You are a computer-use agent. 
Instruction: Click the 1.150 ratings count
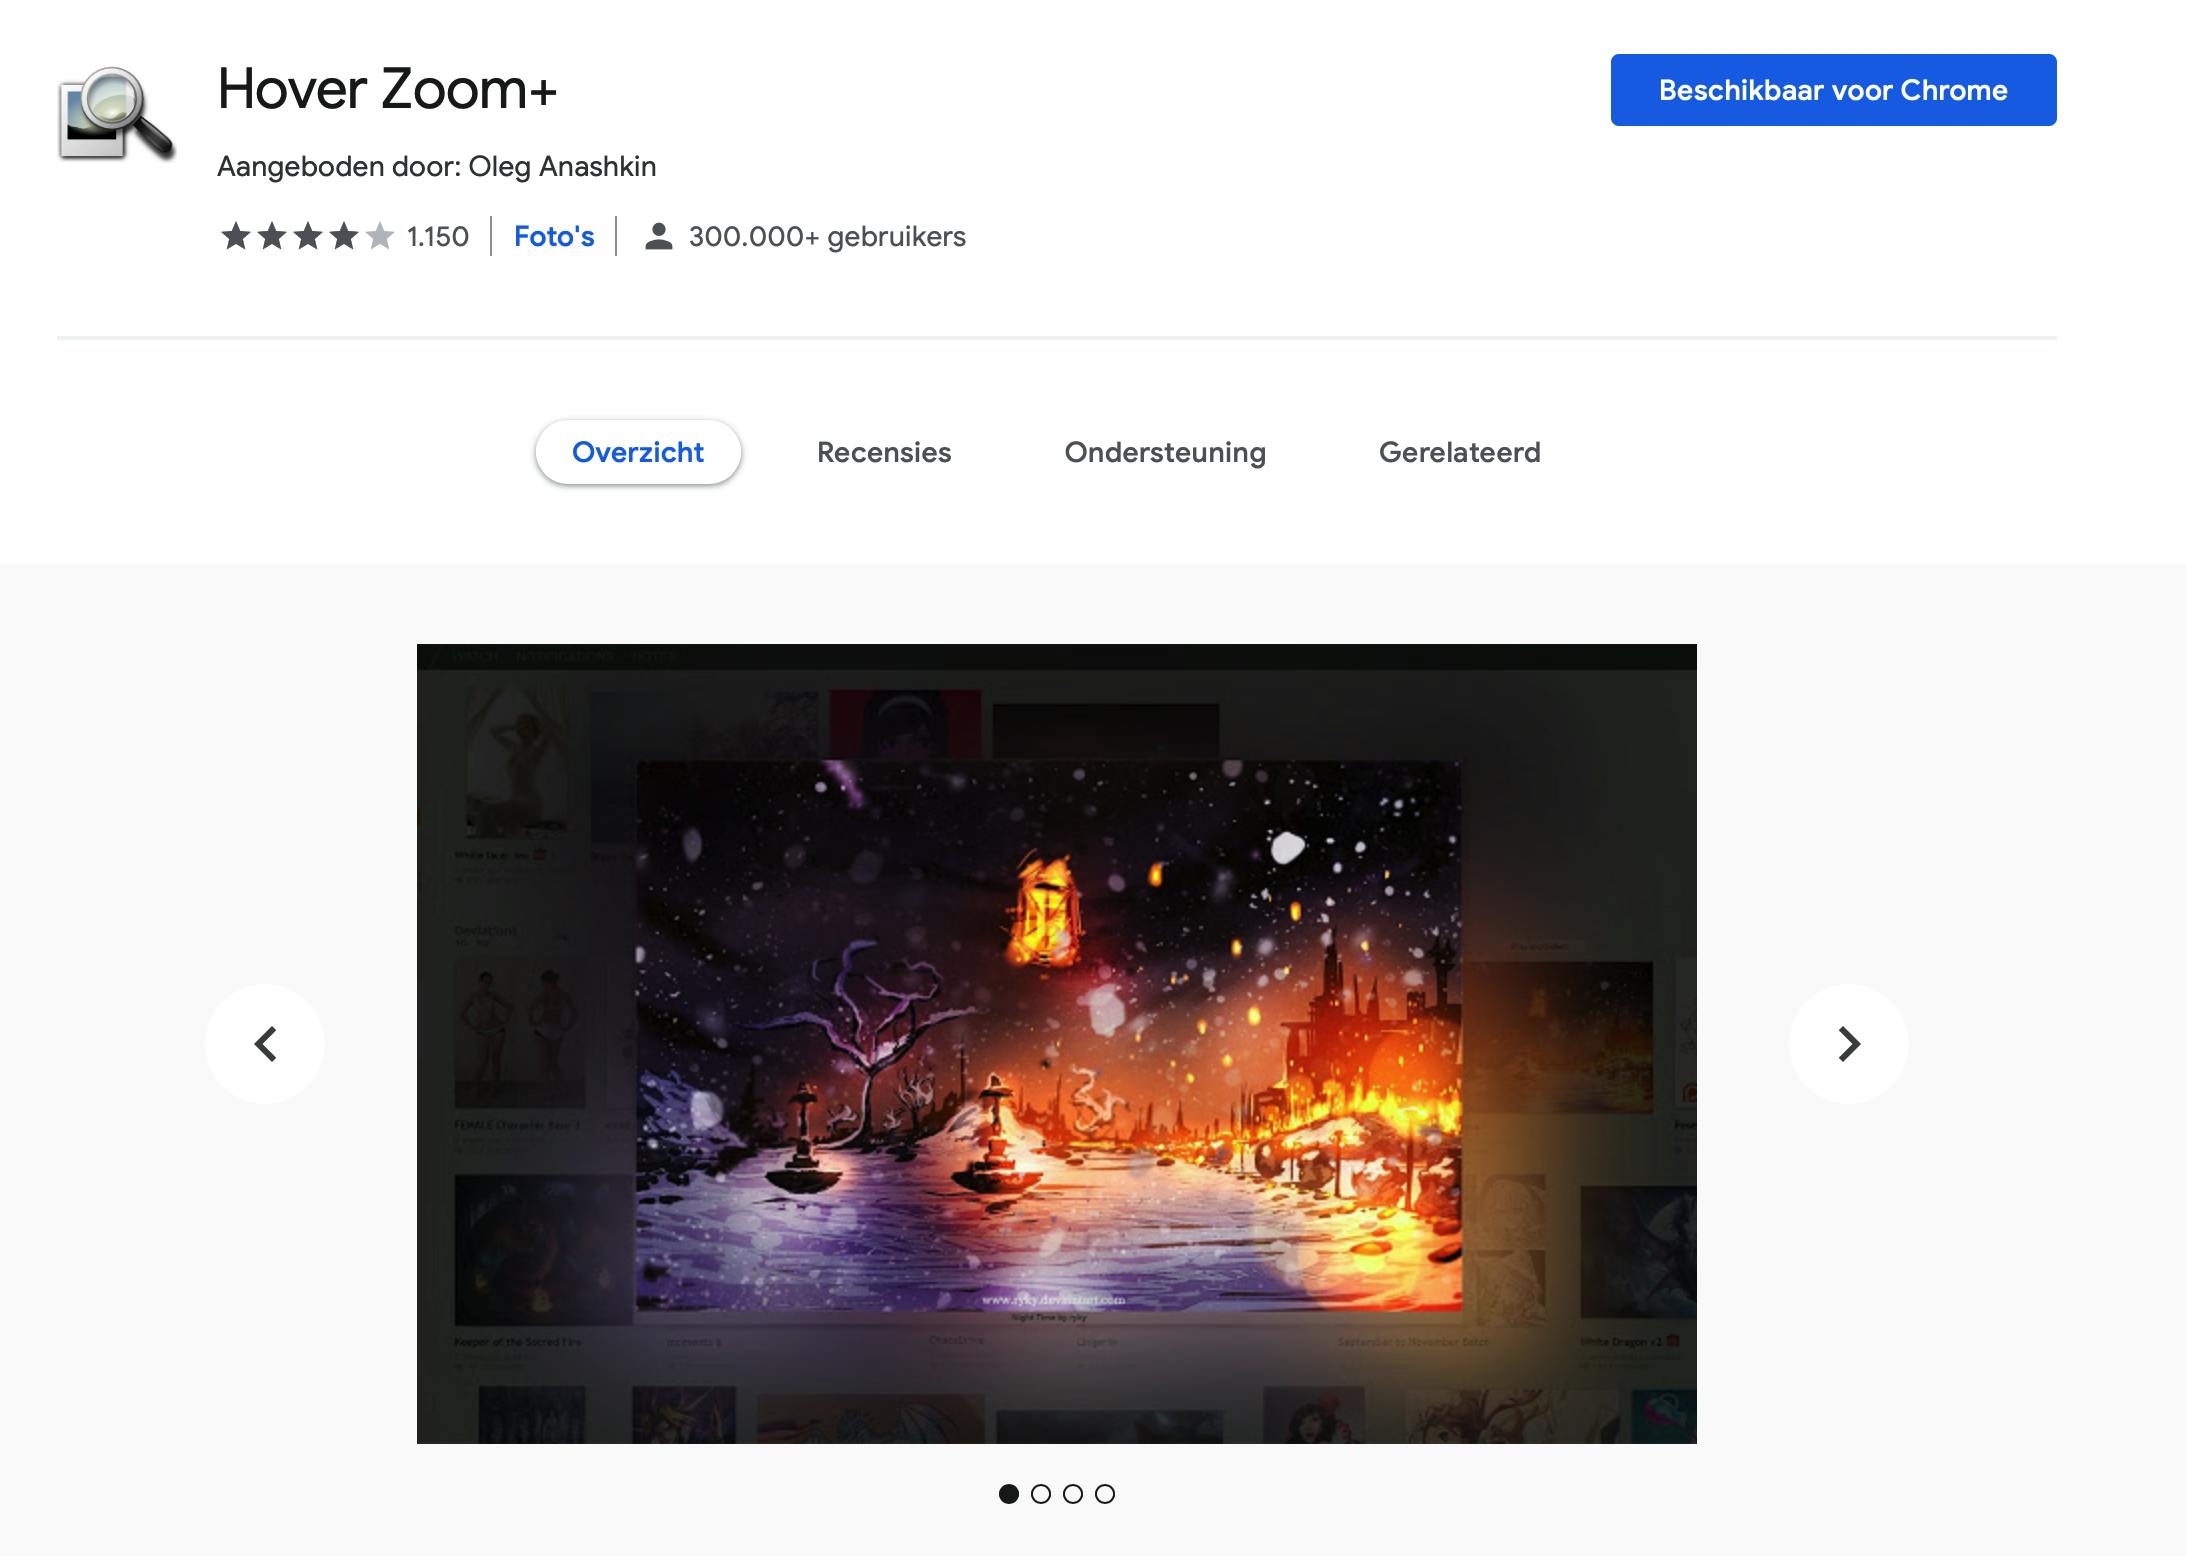click(x=438, y=237)
